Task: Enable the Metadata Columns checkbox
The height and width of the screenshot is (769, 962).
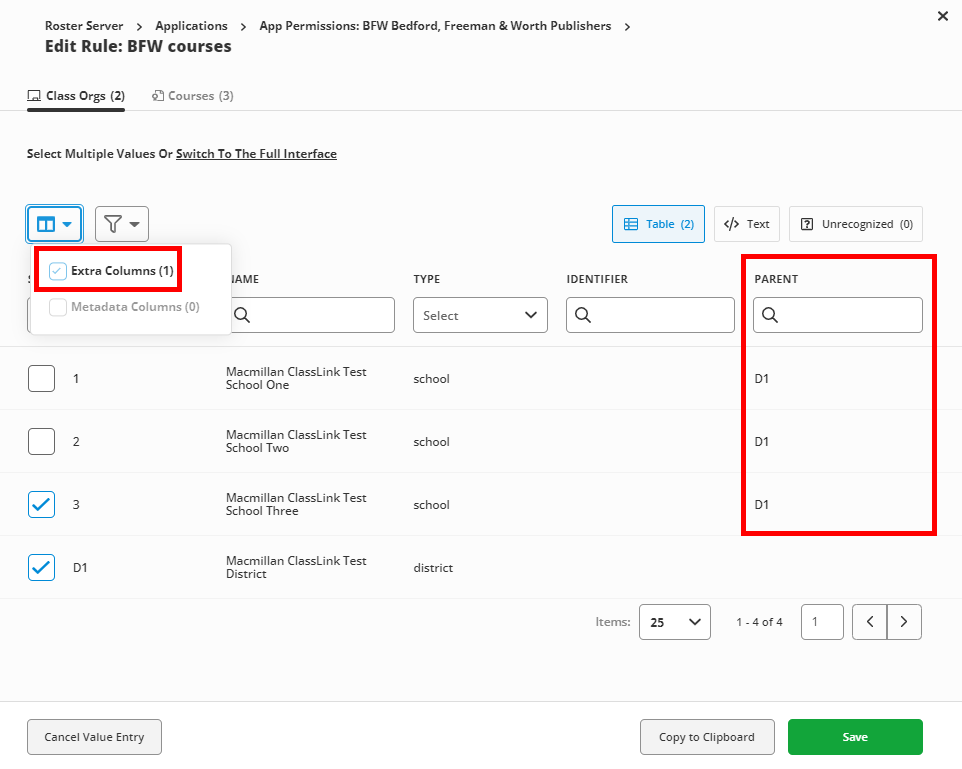Action: click(x=58, y=307)
